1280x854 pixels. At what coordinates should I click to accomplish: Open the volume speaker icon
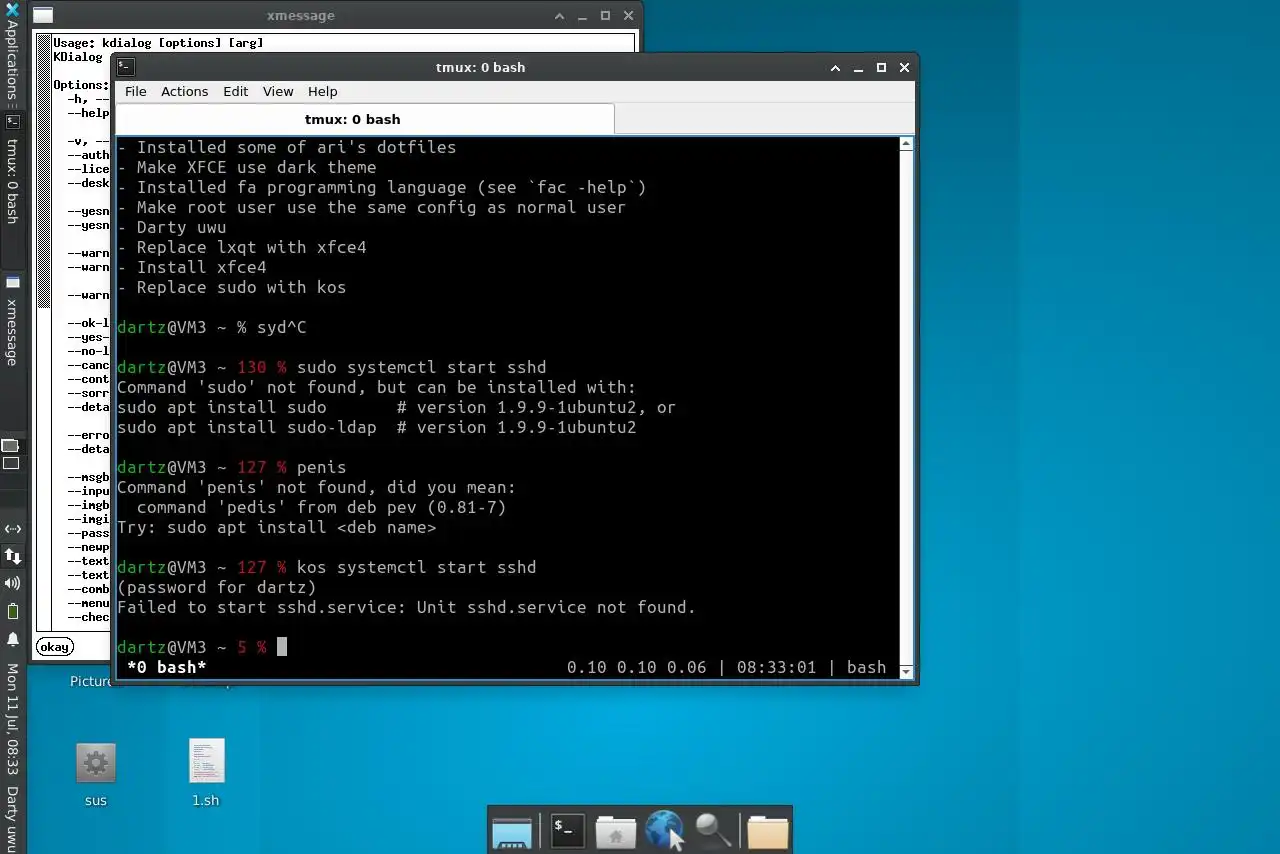click(13, 583)
